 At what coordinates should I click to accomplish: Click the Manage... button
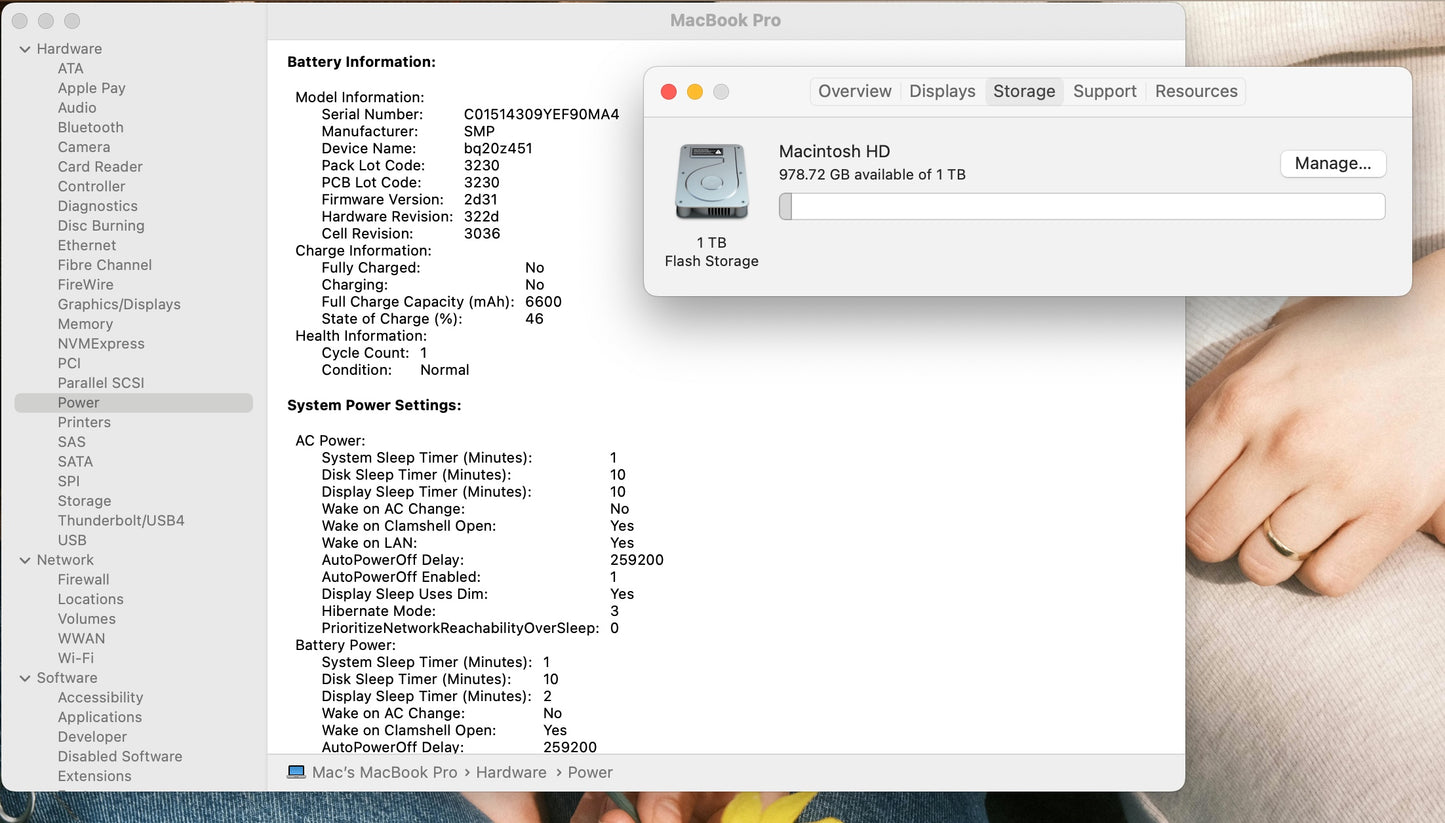pyautogui.click(x=1332, y=163)
